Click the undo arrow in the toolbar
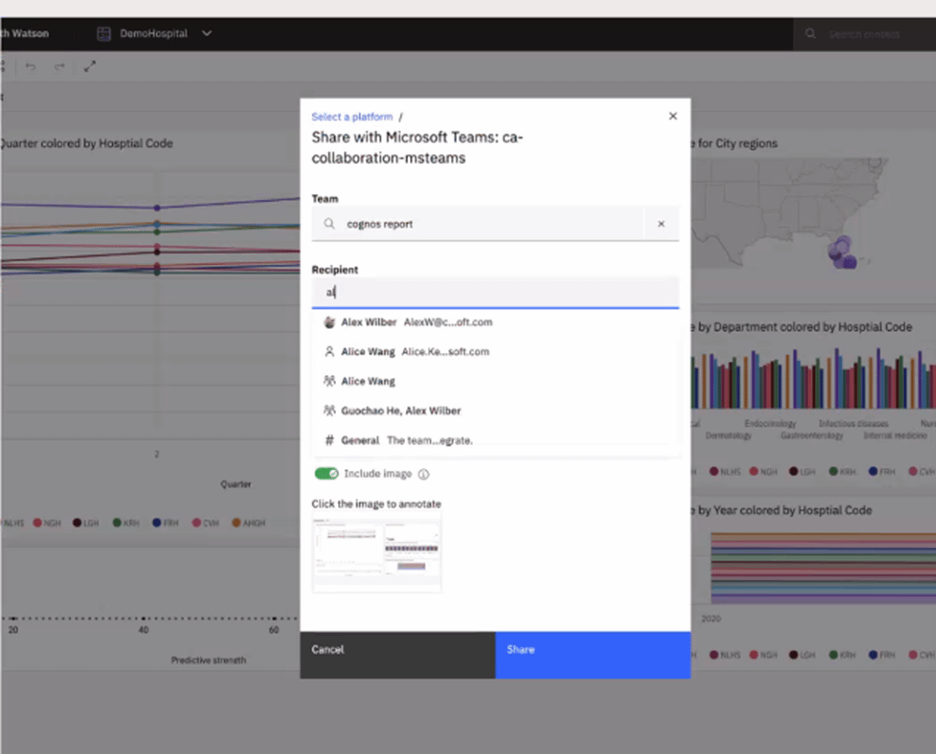936x754 pixels. tap(30, 66)
